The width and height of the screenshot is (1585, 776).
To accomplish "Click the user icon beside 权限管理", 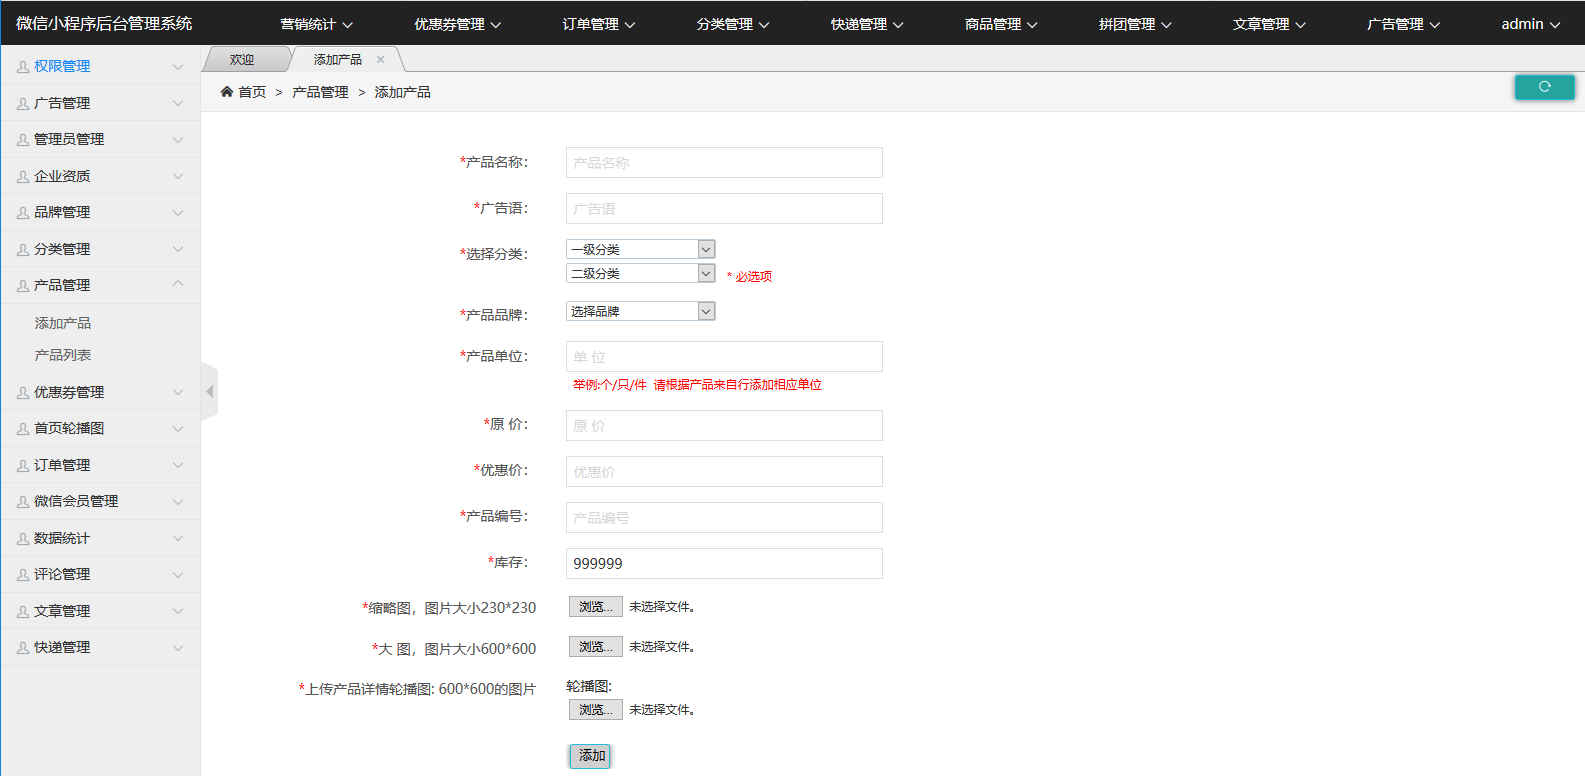I will point(22,67).
